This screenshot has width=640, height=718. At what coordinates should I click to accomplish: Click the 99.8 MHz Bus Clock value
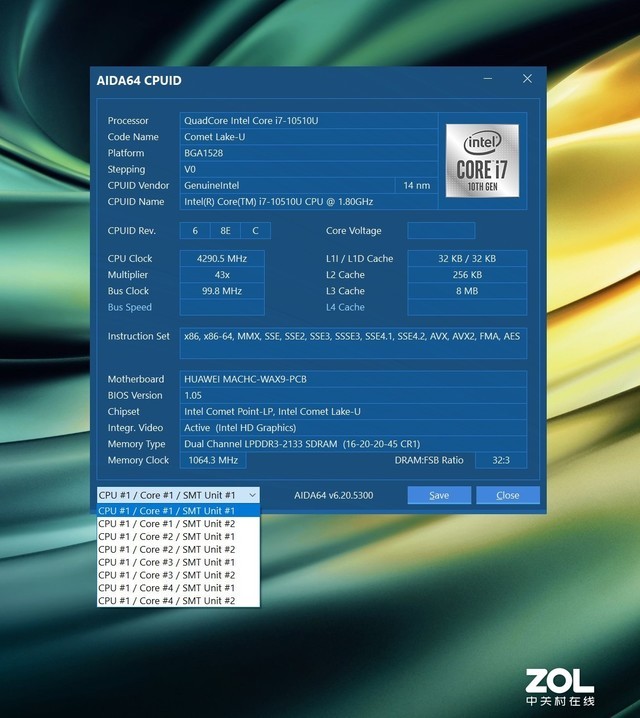[222, 291]
